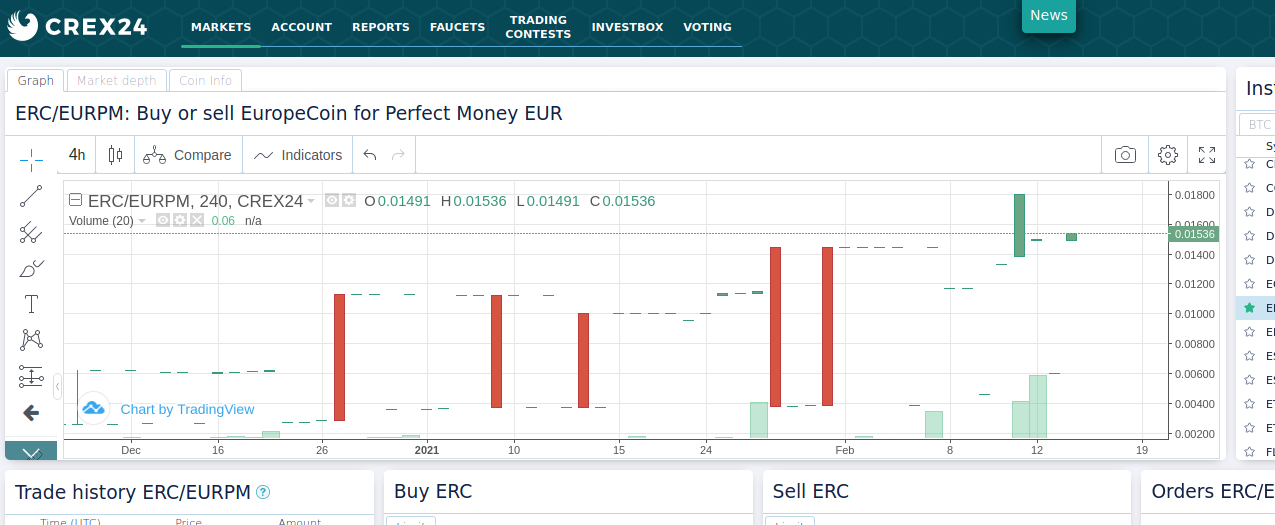The height and width of the screenshot is (525, 1275).
Task: Select the pitchfork drawing tool
Action: click(x=31, y=232)
